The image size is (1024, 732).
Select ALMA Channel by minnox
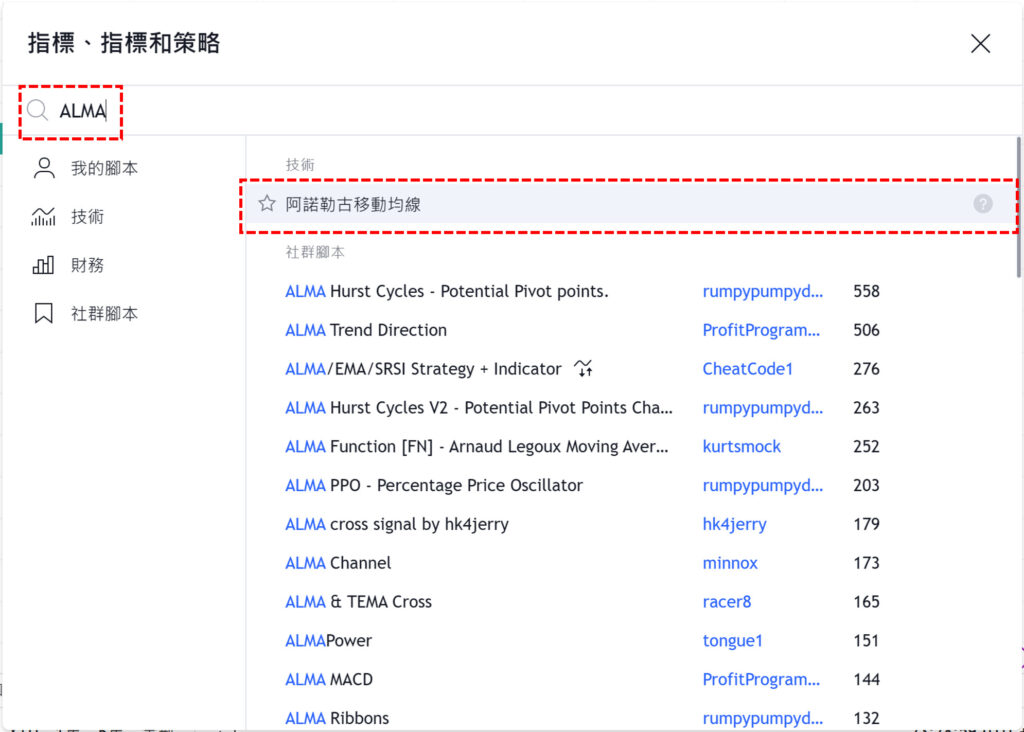tap(338, 563)
